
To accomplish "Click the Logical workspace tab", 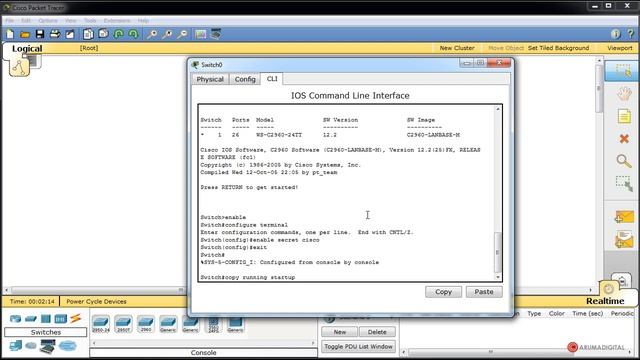I will click(x=27, y=49).
